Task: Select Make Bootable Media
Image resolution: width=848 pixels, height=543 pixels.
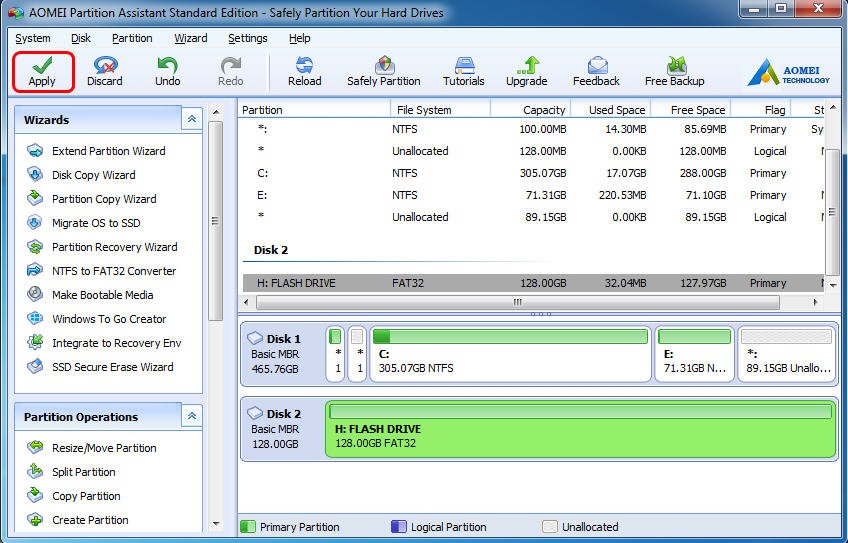Action: 90,295
